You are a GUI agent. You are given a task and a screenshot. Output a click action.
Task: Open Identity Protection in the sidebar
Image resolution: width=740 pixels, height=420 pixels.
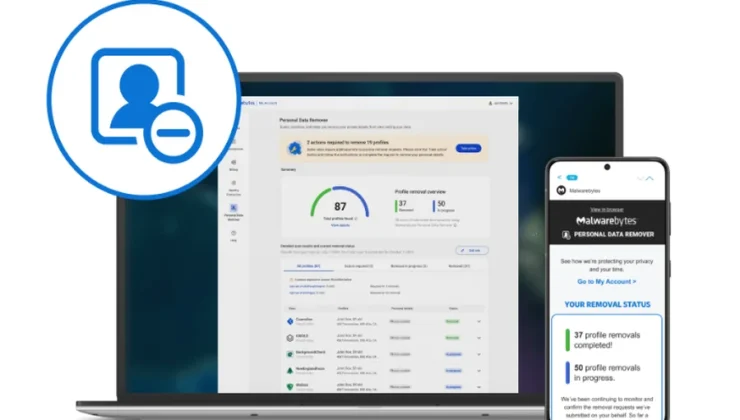click(x=234, y=188)
